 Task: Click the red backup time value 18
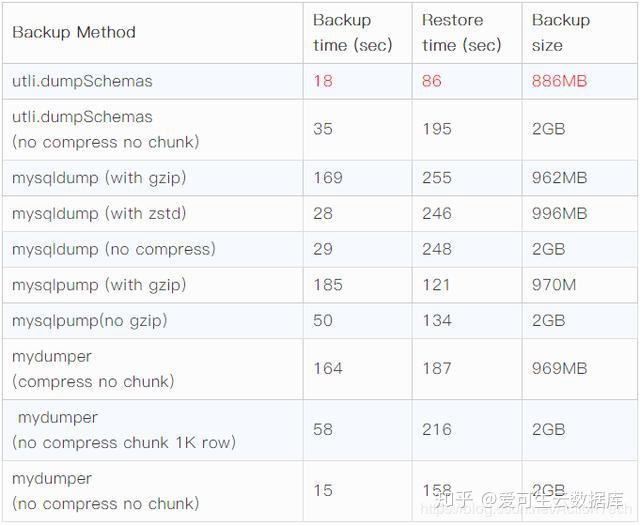pyautogui.click(x=323, y=80)
